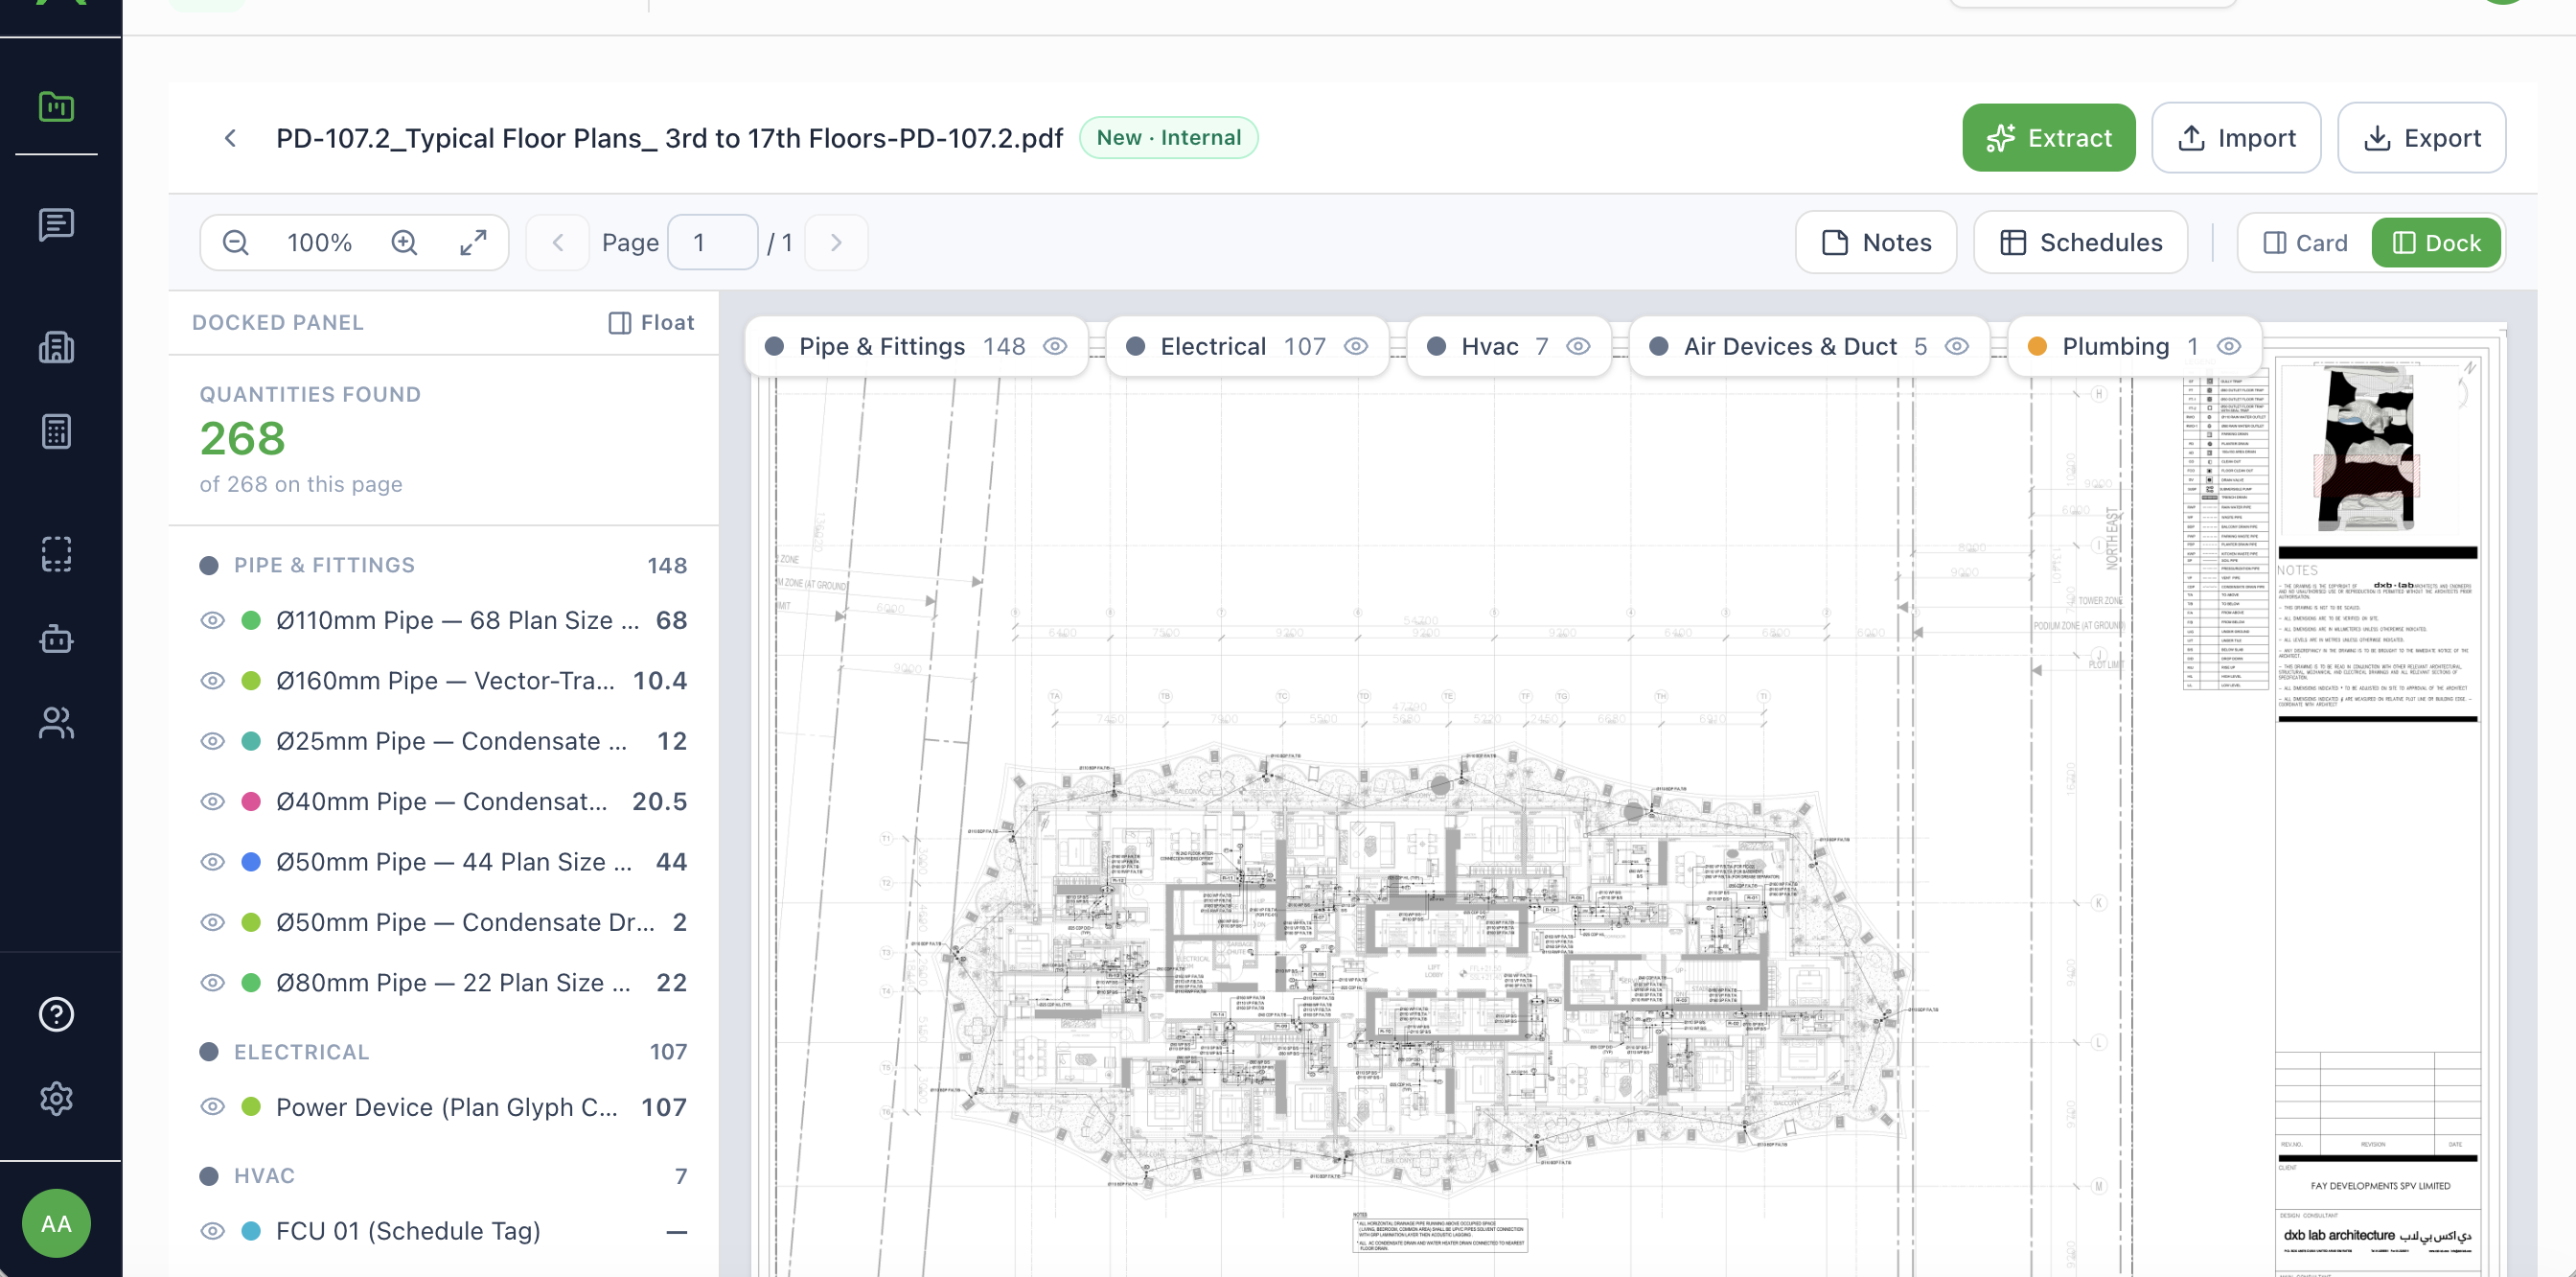Viewport: 2576px width, 1277px height.
Task: Collapse the PIPE & FITTINGS section header
Action: (443, 565)
